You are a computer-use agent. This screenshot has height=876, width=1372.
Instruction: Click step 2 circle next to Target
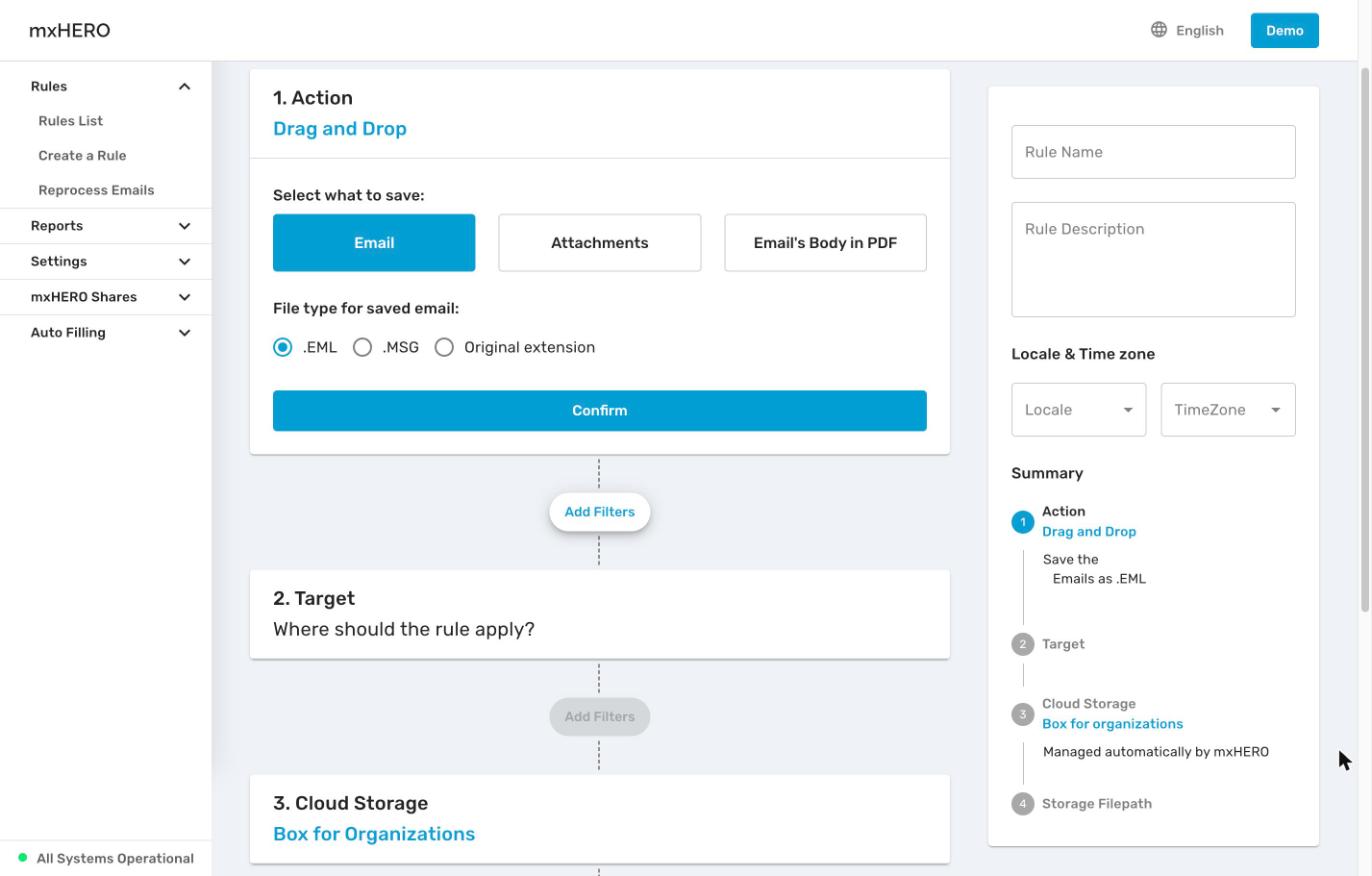(1022, 645)
